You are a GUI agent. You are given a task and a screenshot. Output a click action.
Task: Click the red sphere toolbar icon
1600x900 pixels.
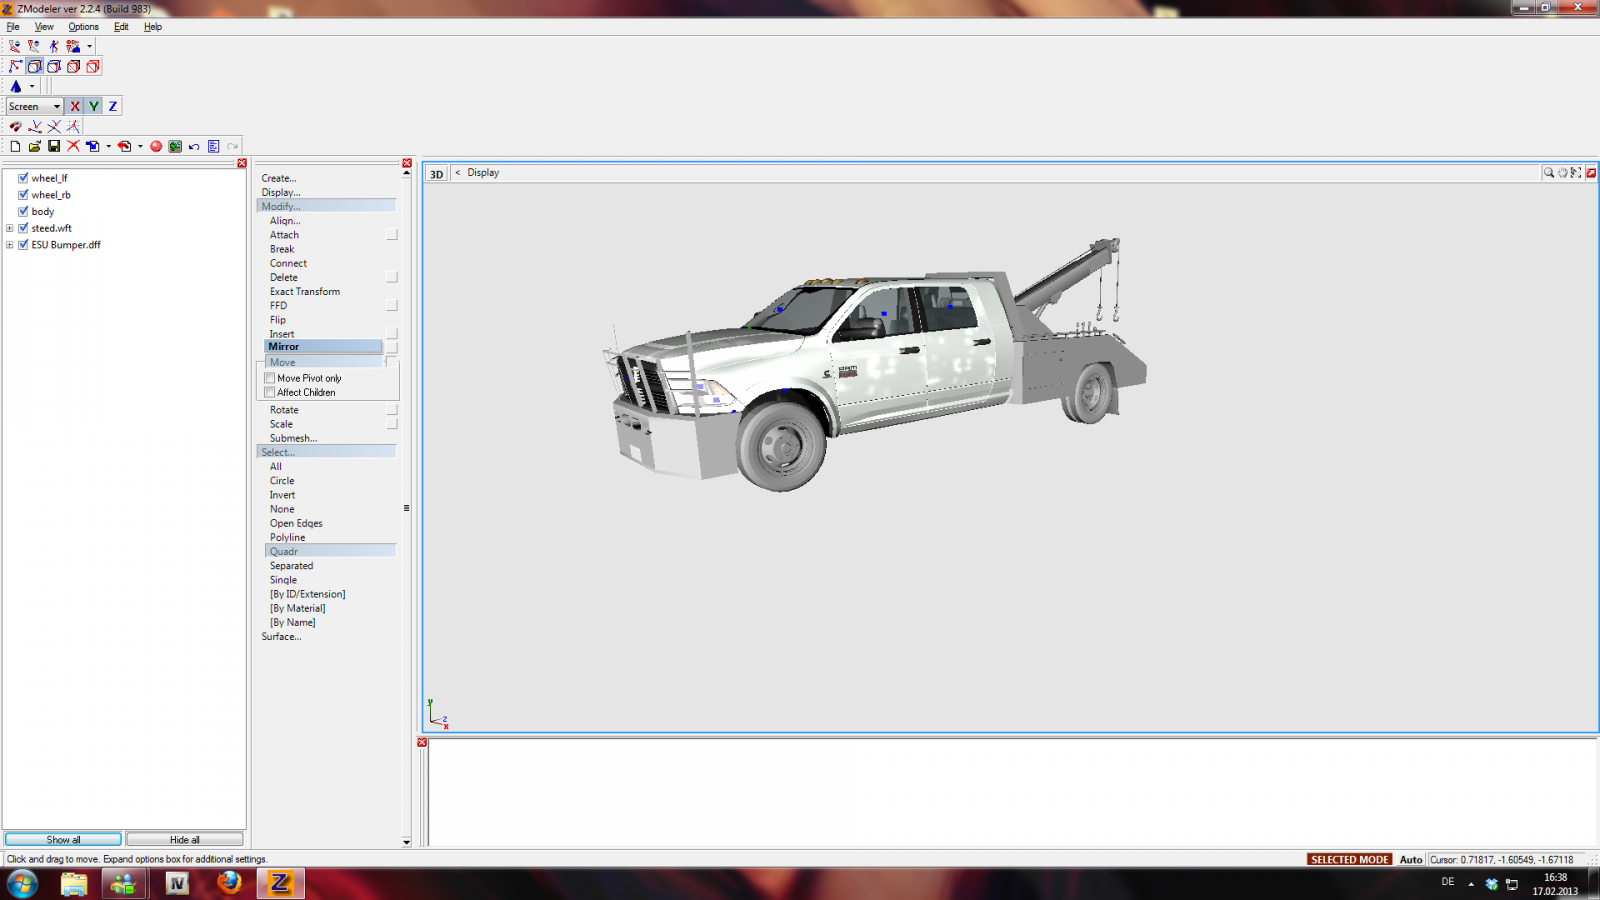pyautogui.click(x=156, y=146)
